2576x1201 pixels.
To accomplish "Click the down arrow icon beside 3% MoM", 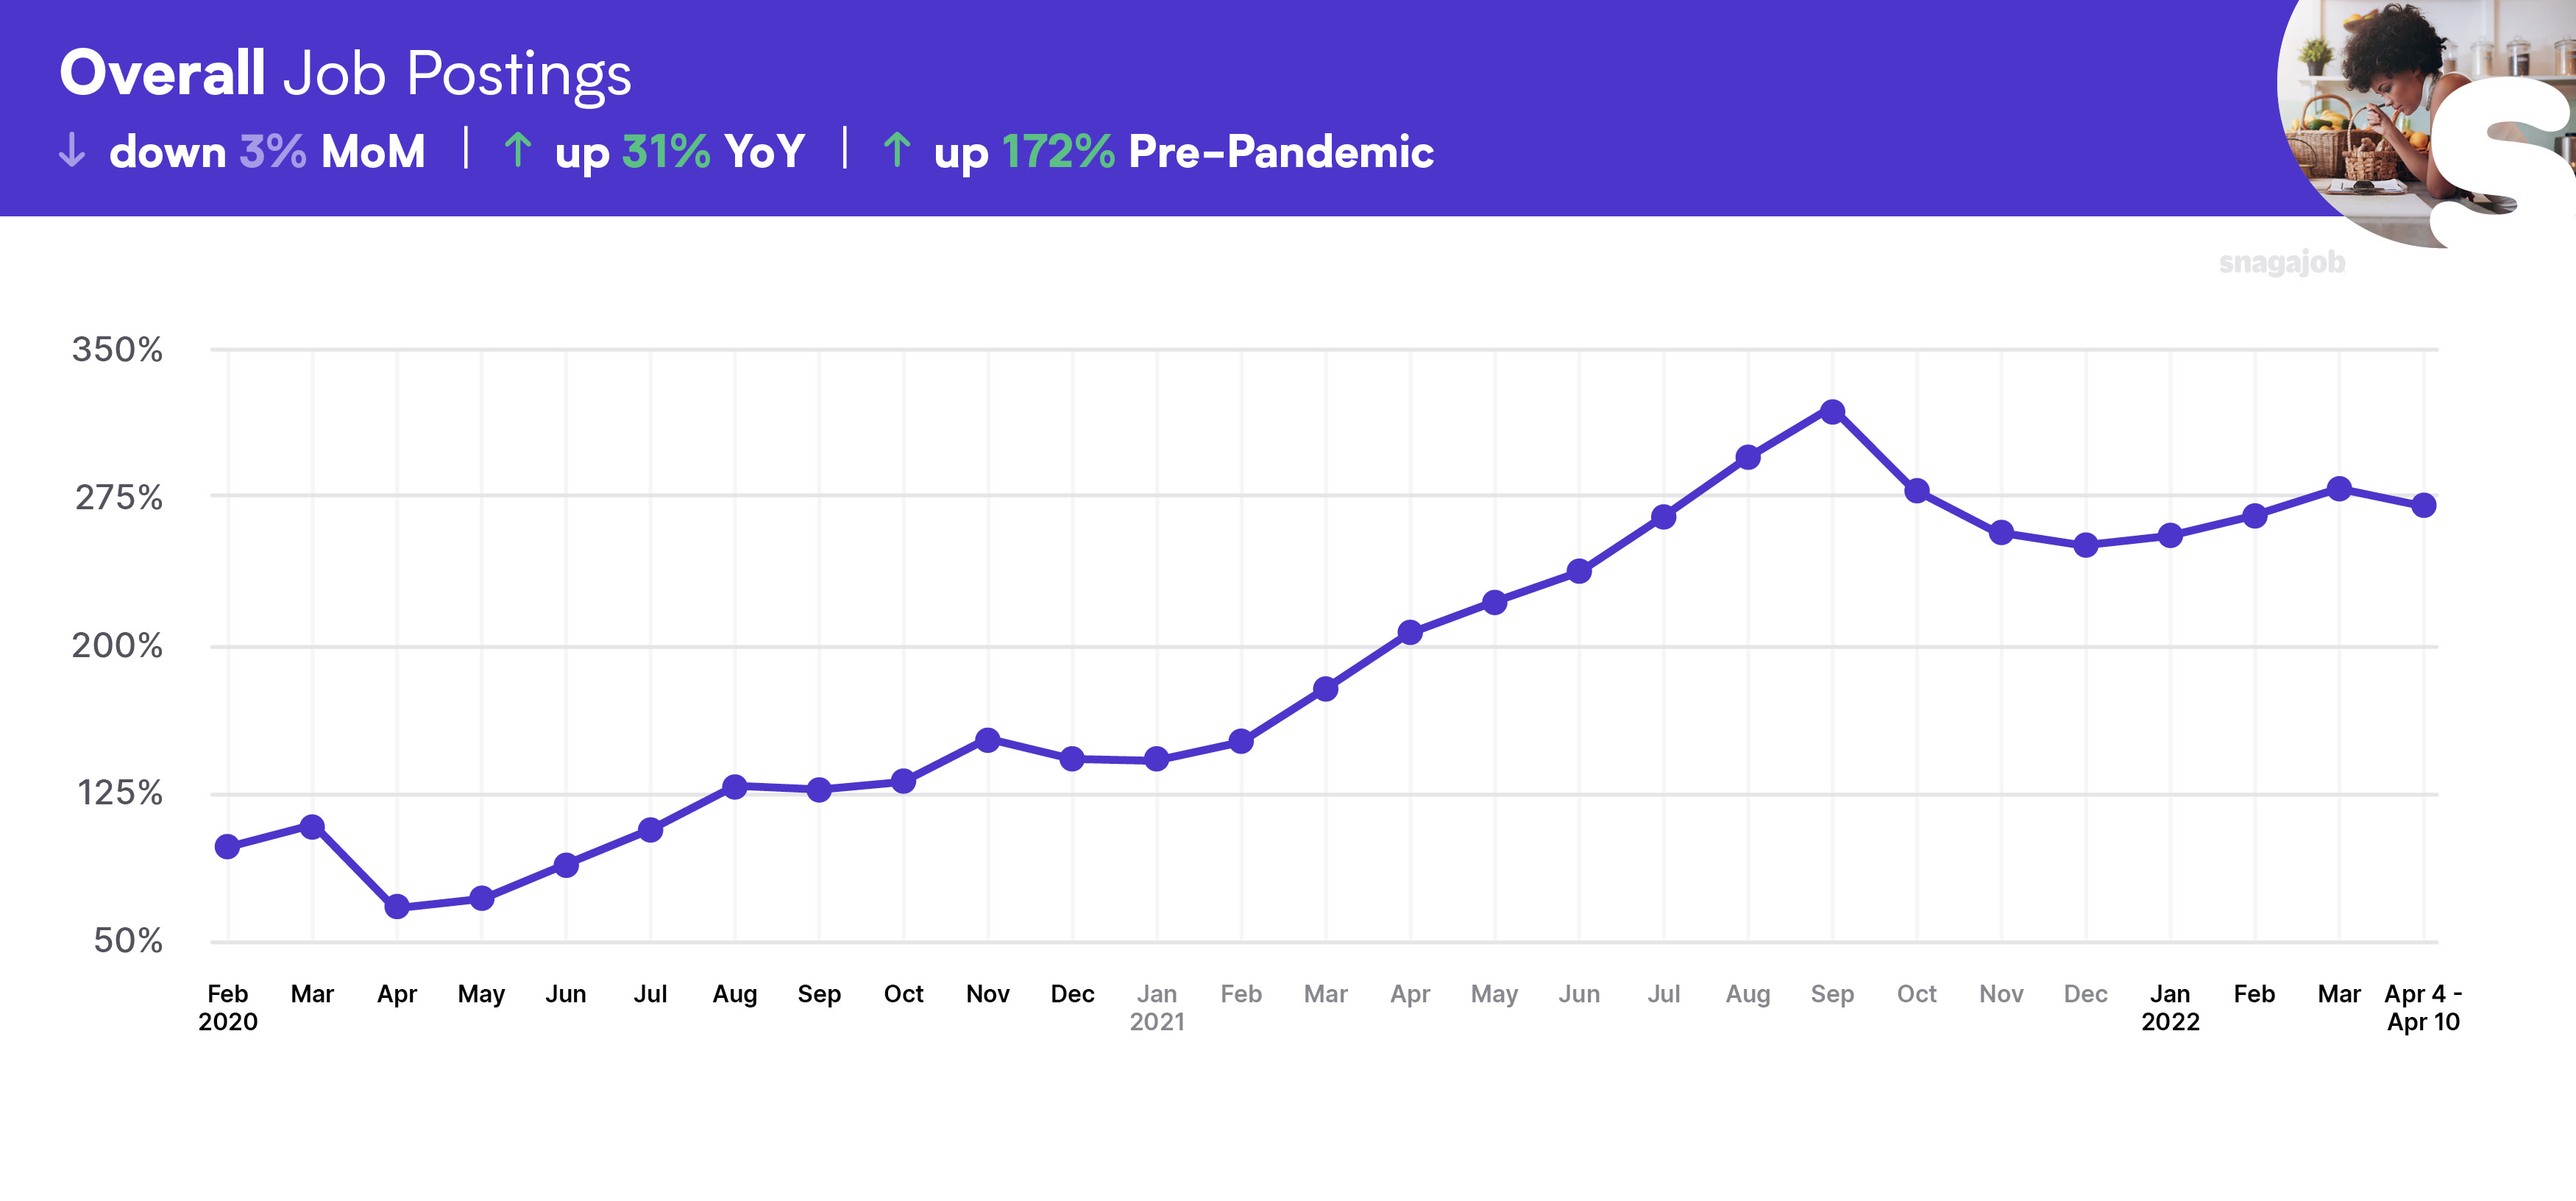I will tap(72, 150).
